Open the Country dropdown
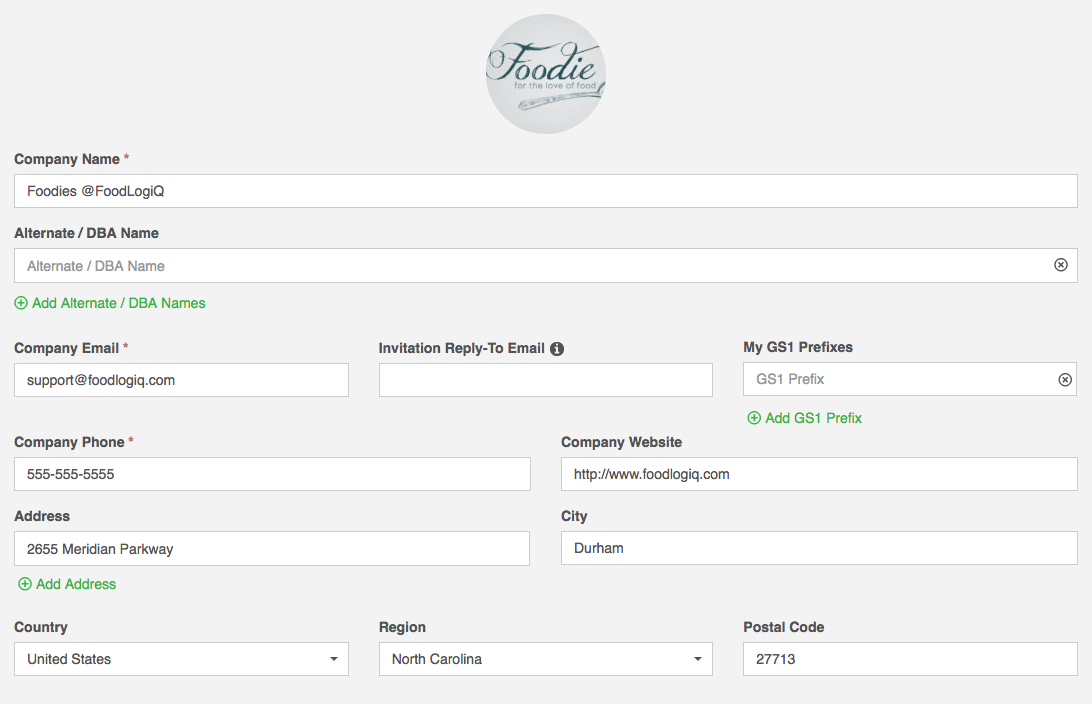The image size is (1092, 704). click(x=181, y=659)
